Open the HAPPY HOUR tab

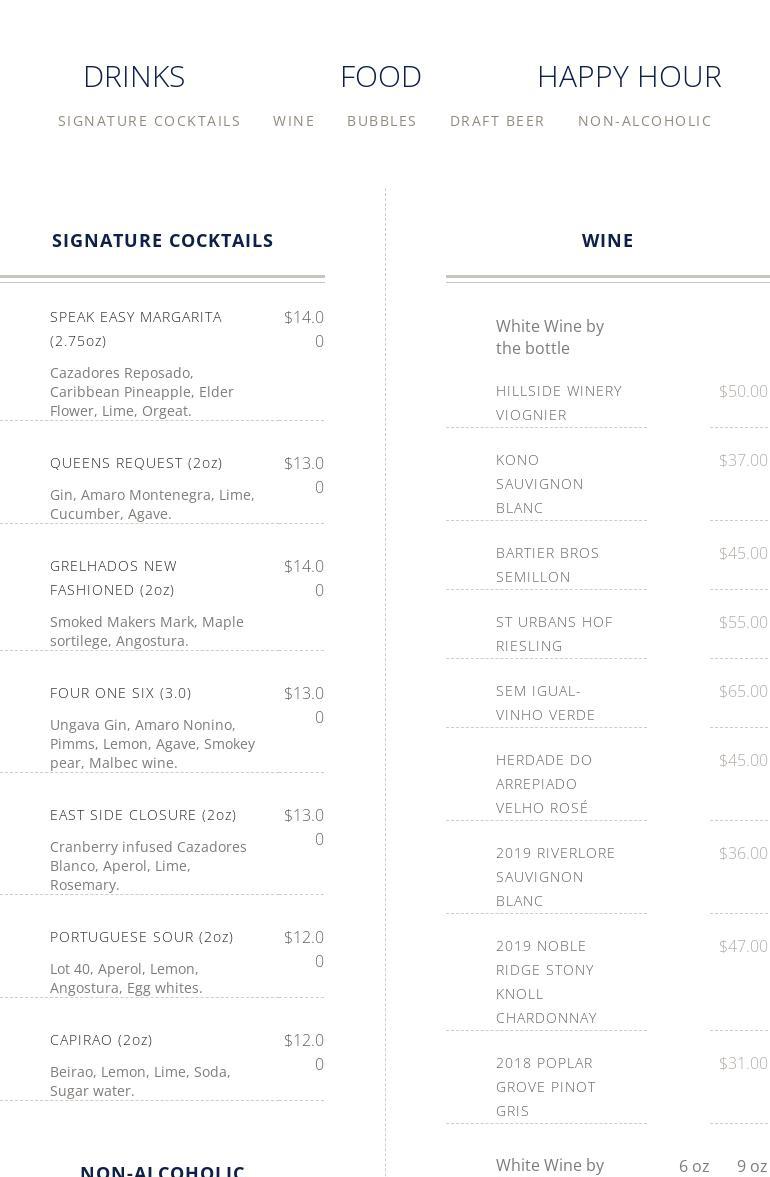point(629,77)
